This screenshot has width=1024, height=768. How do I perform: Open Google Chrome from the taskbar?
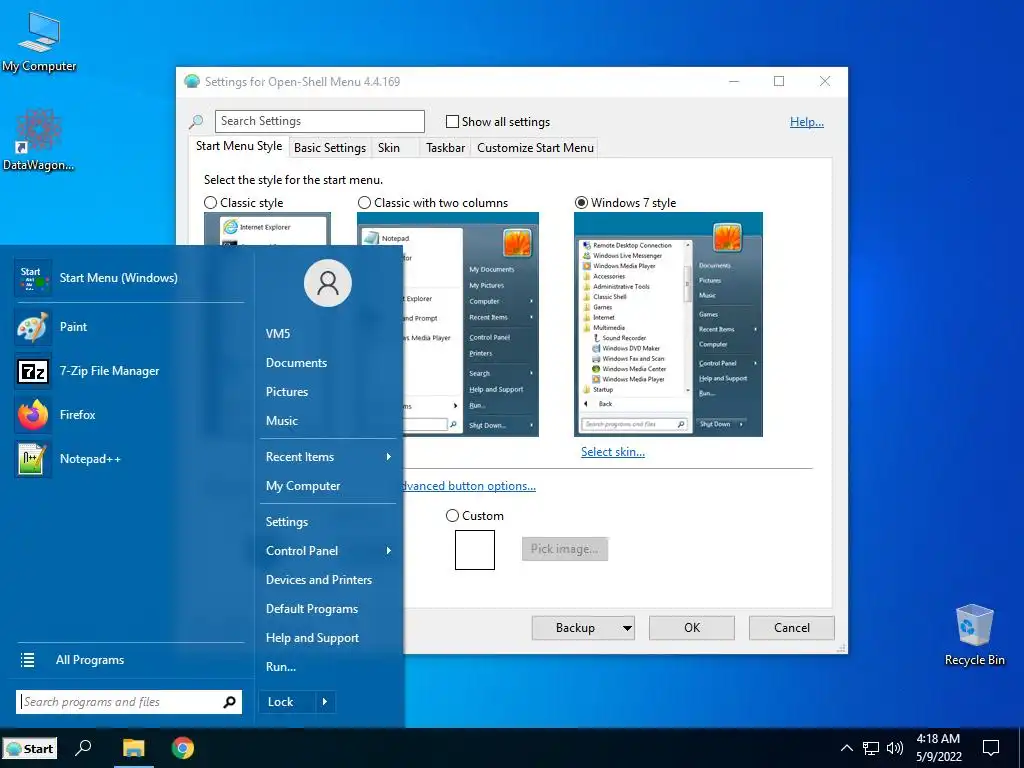tap(183, 748)
